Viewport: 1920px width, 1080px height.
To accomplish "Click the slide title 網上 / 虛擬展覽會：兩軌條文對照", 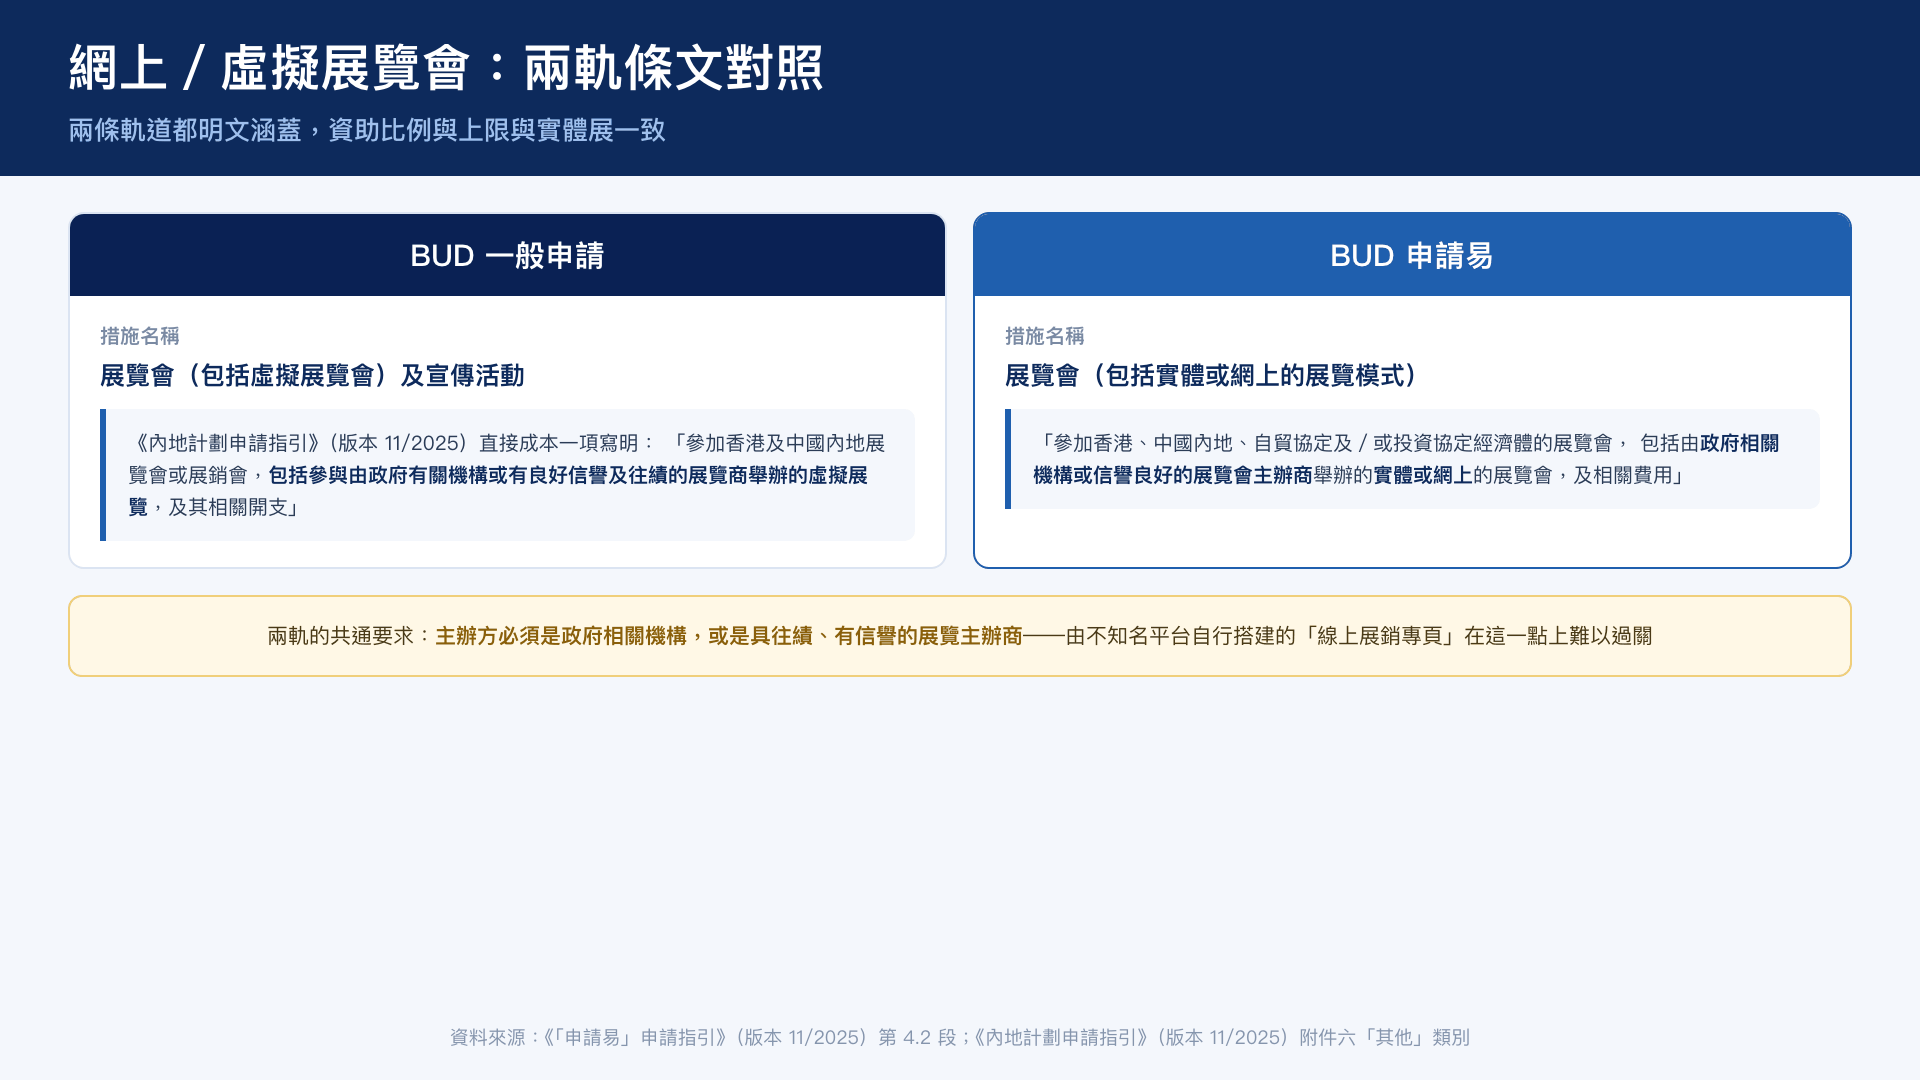I will (x=446, y=68).
